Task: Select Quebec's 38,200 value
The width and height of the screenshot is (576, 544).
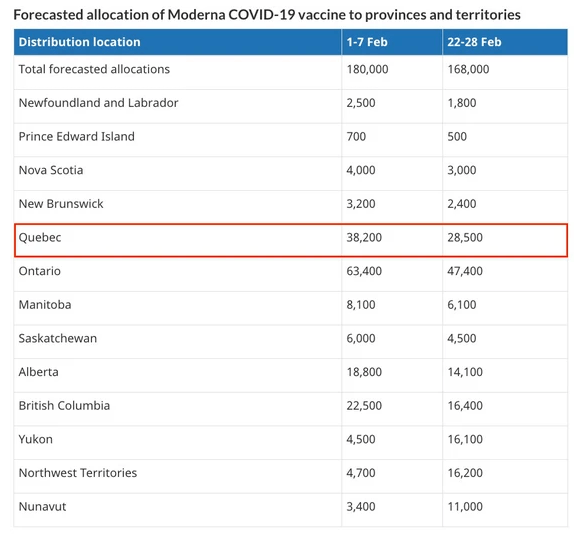Action: (x=364, y=237)
